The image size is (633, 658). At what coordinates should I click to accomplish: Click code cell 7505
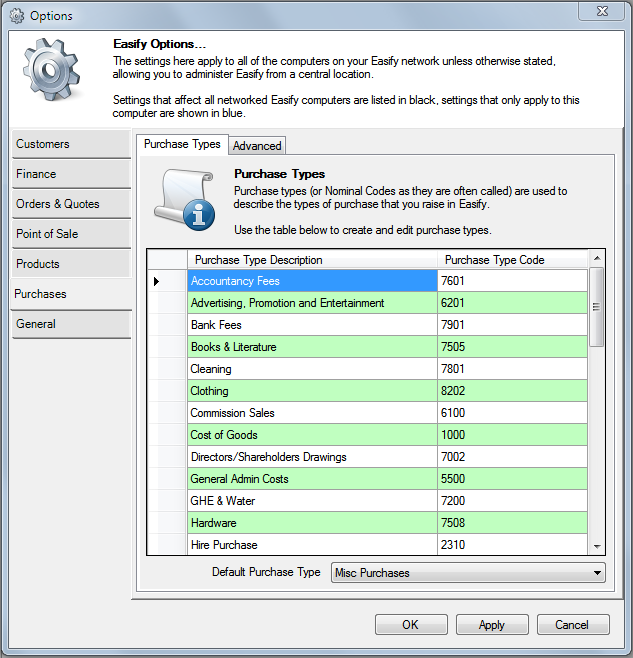coord(513,347)
